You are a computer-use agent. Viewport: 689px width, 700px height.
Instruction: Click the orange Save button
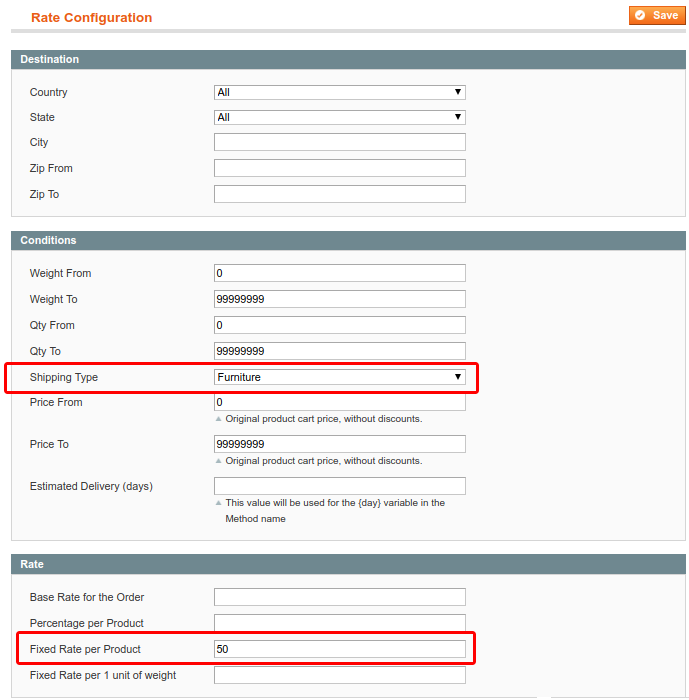tap(656, 15)
